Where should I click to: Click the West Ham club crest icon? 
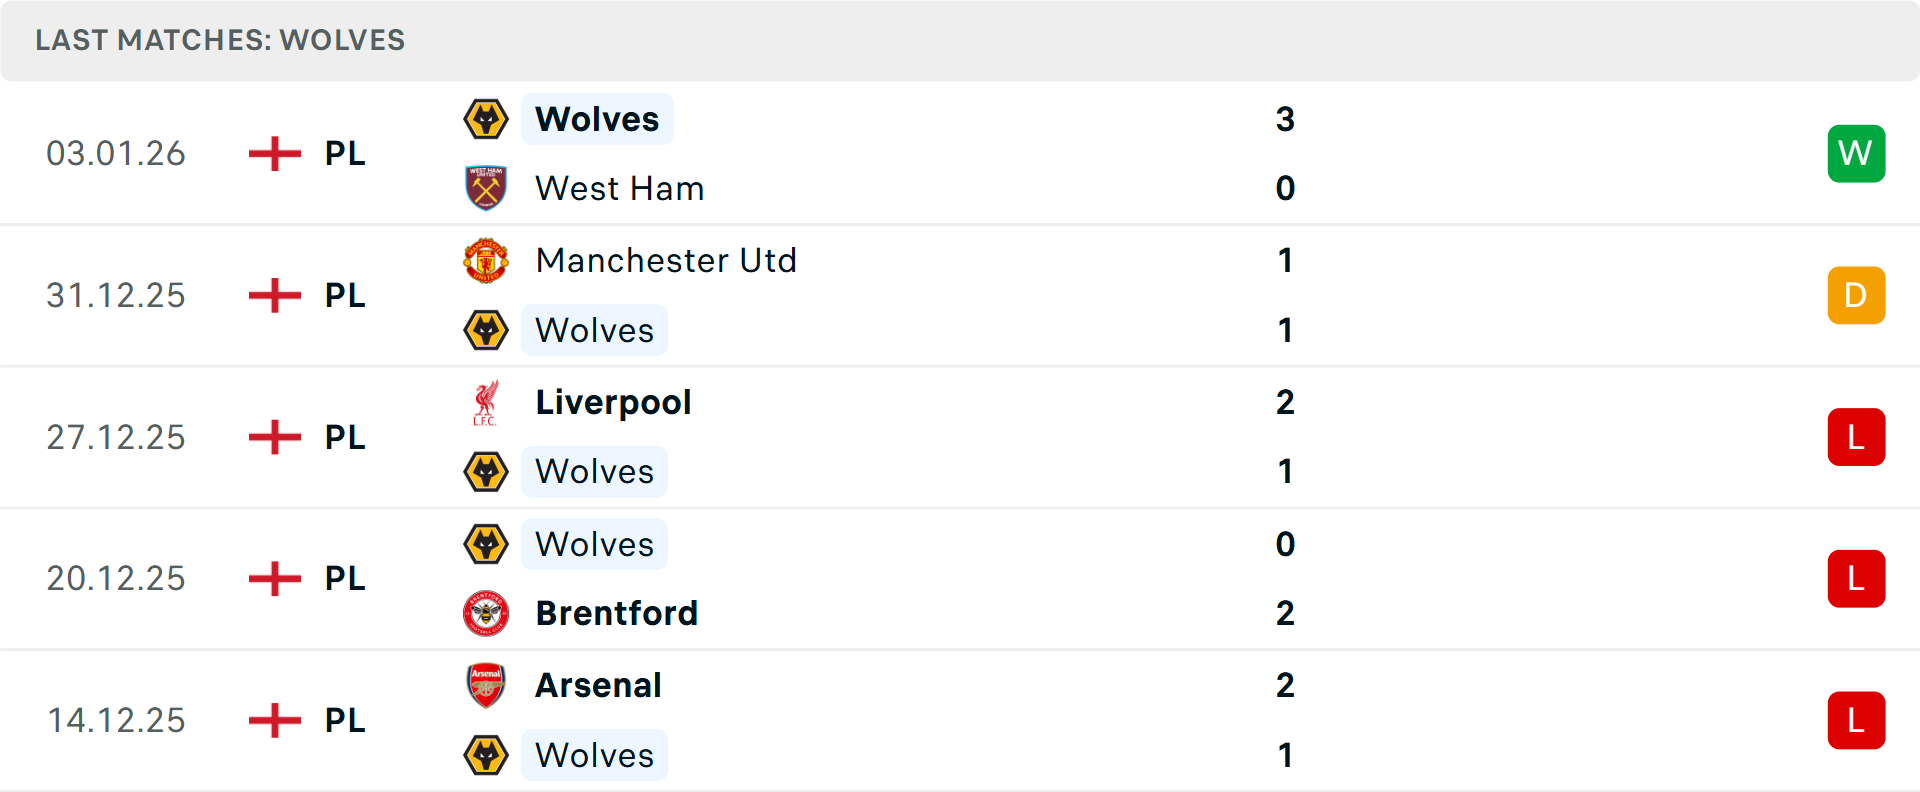tap(486, 188)
